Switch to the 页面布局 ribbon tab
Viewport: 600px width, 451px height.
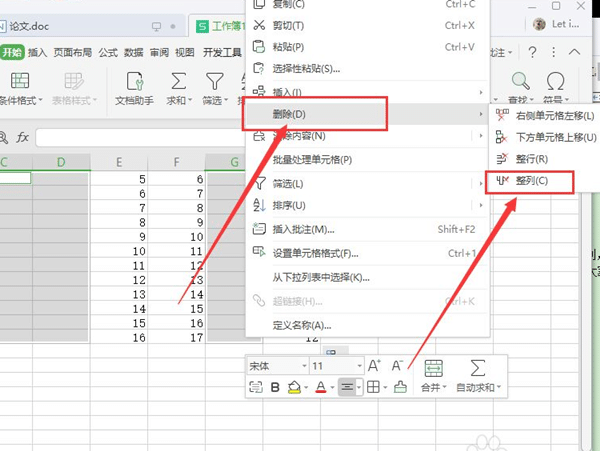click(x=73, y=53)
